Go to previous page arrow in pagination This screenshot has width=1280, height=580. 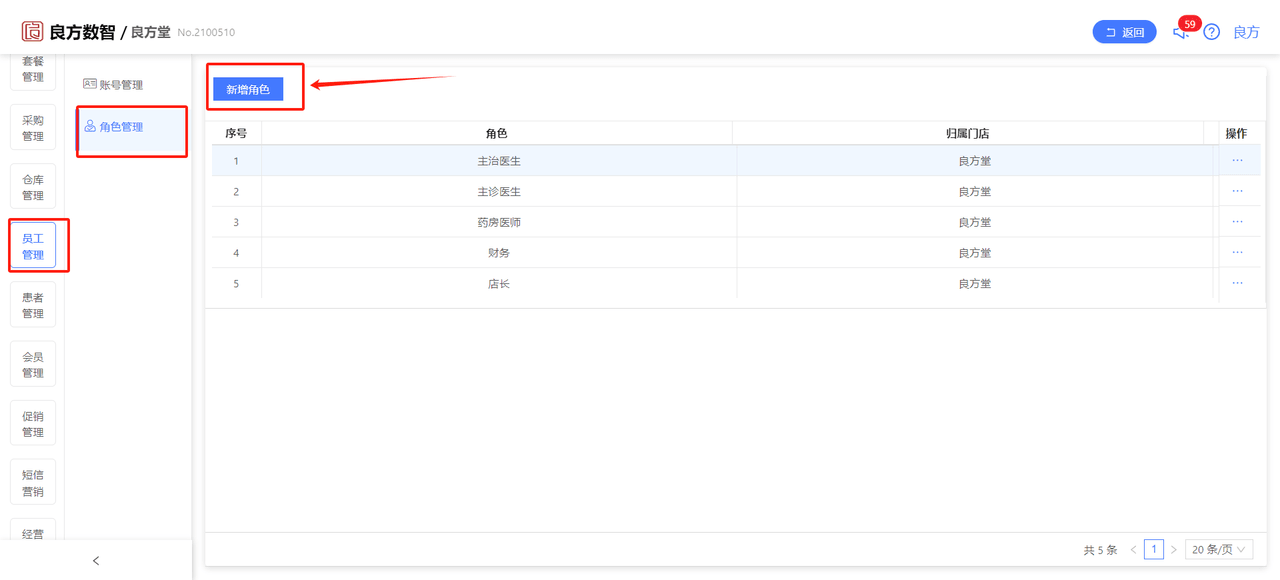[x=1133, y=550]
